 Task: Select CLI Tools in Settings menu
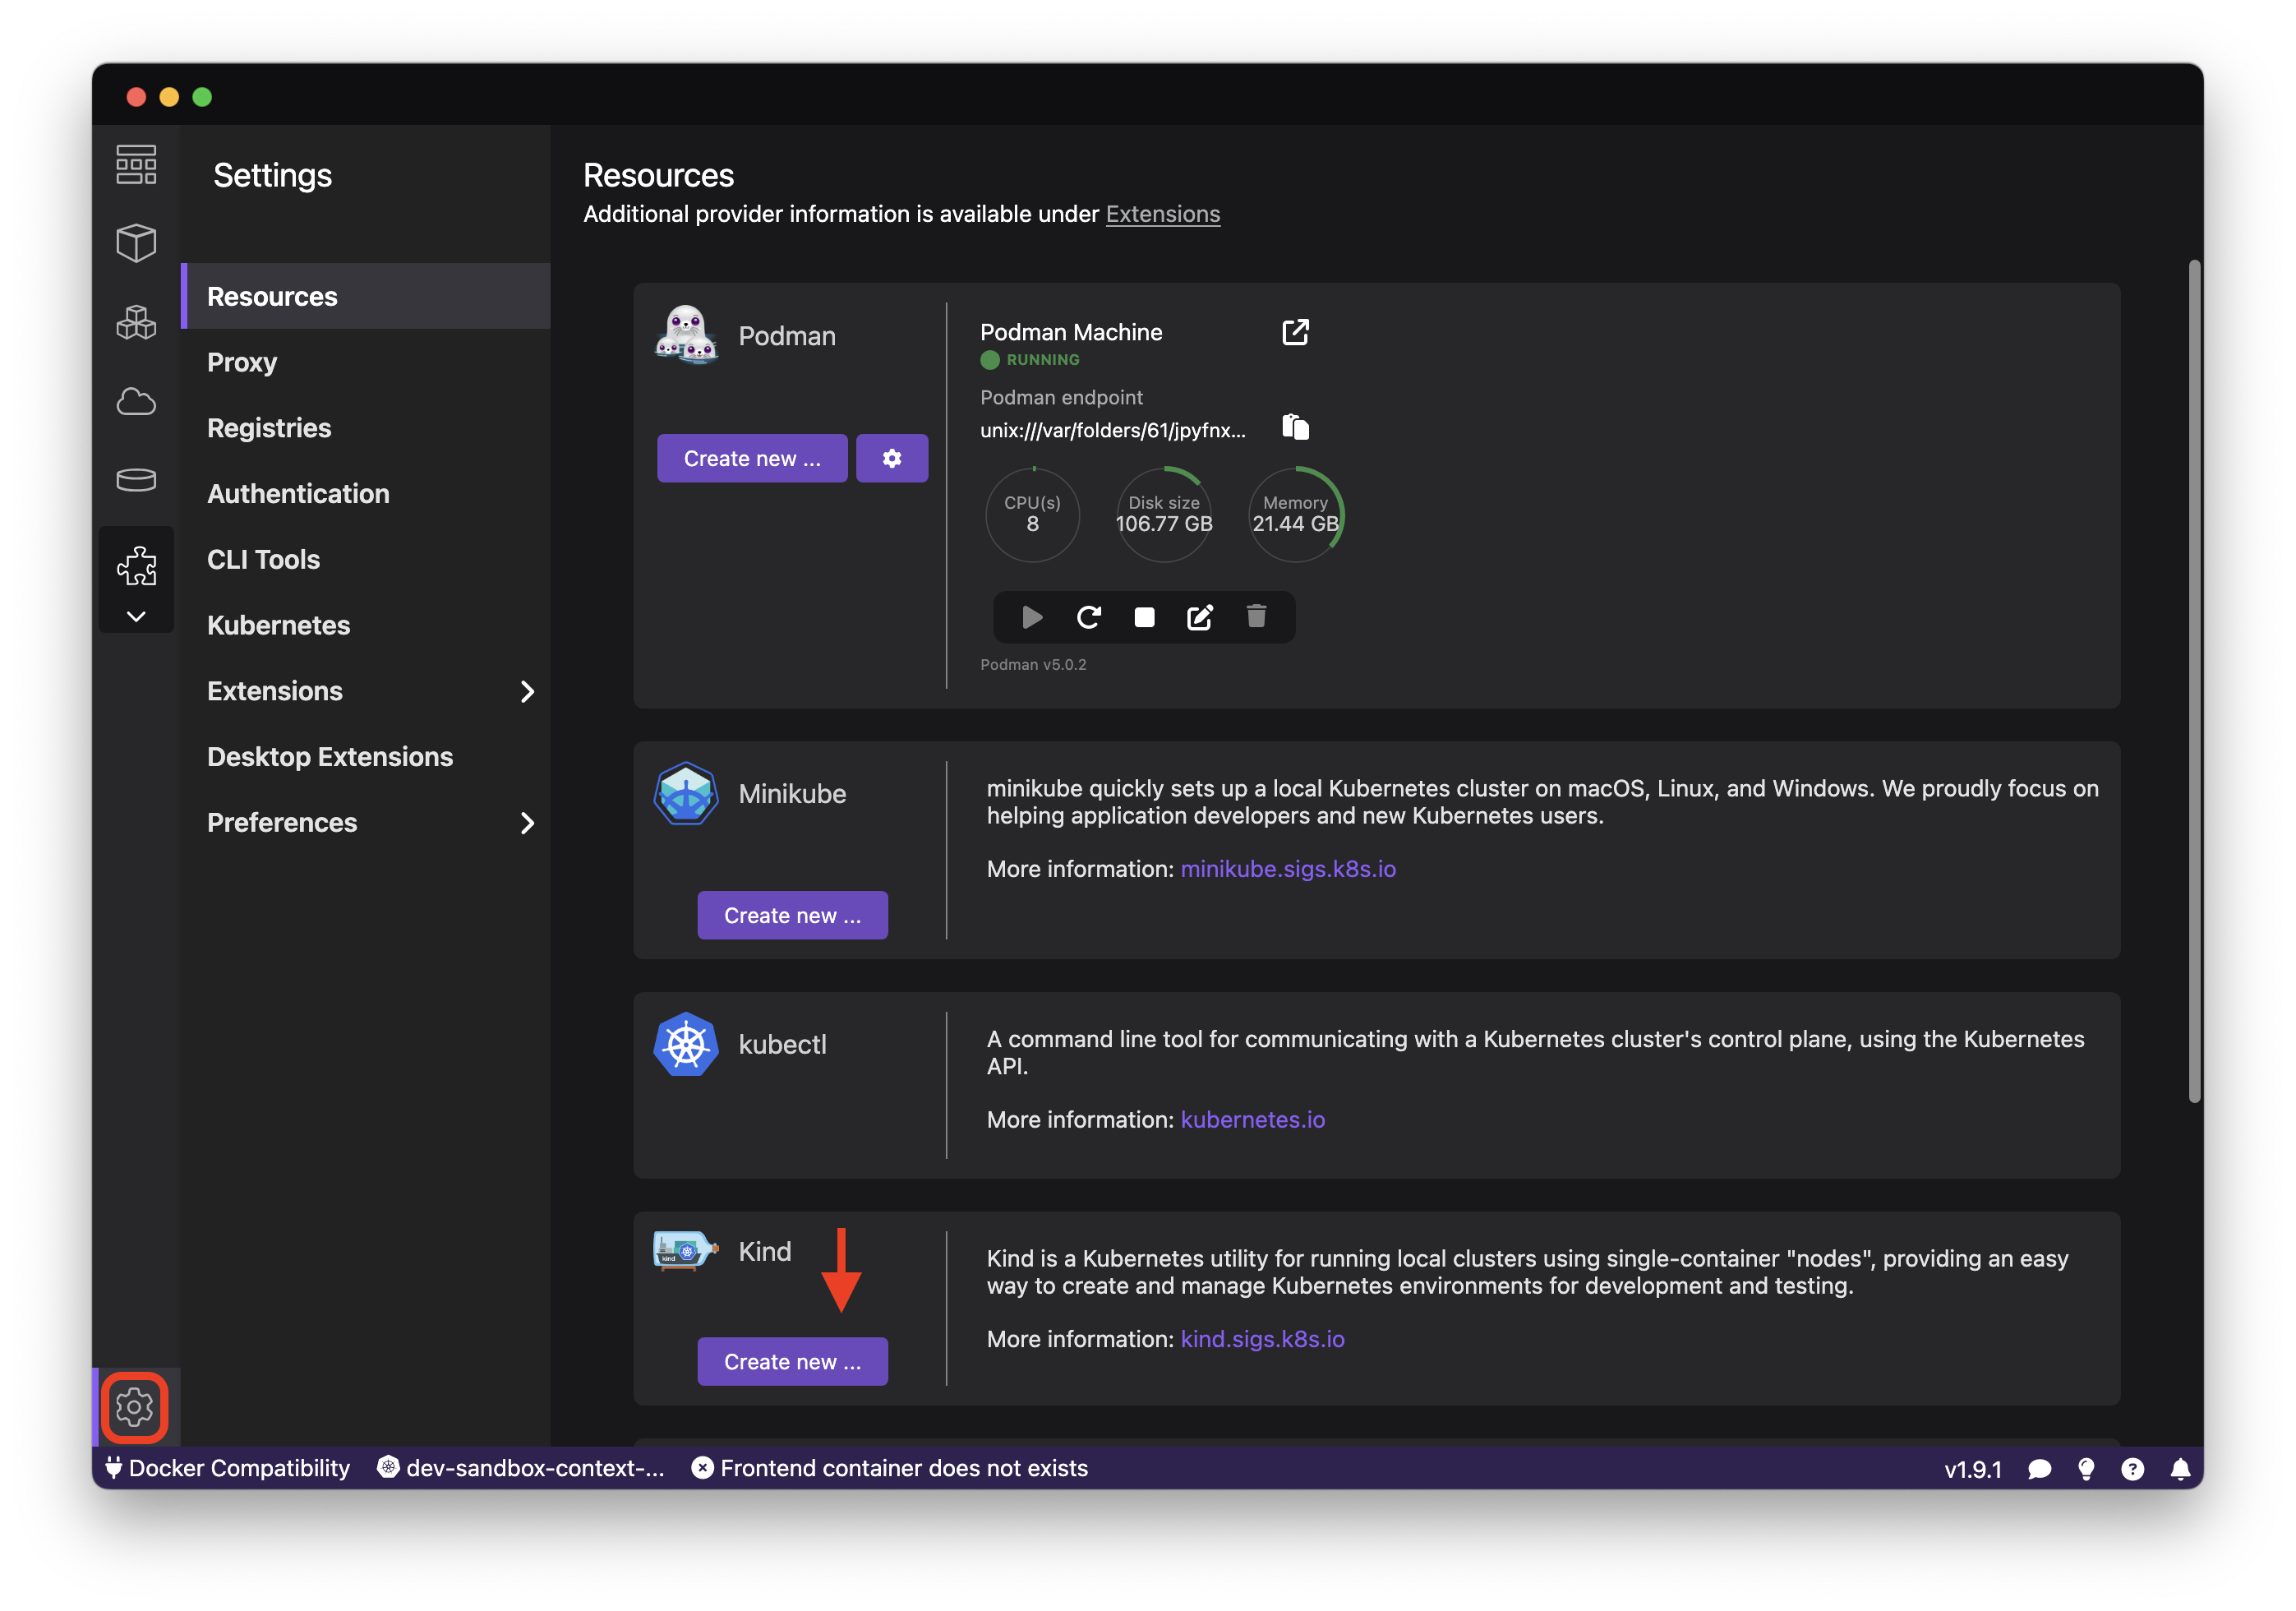tap(366, 559)
